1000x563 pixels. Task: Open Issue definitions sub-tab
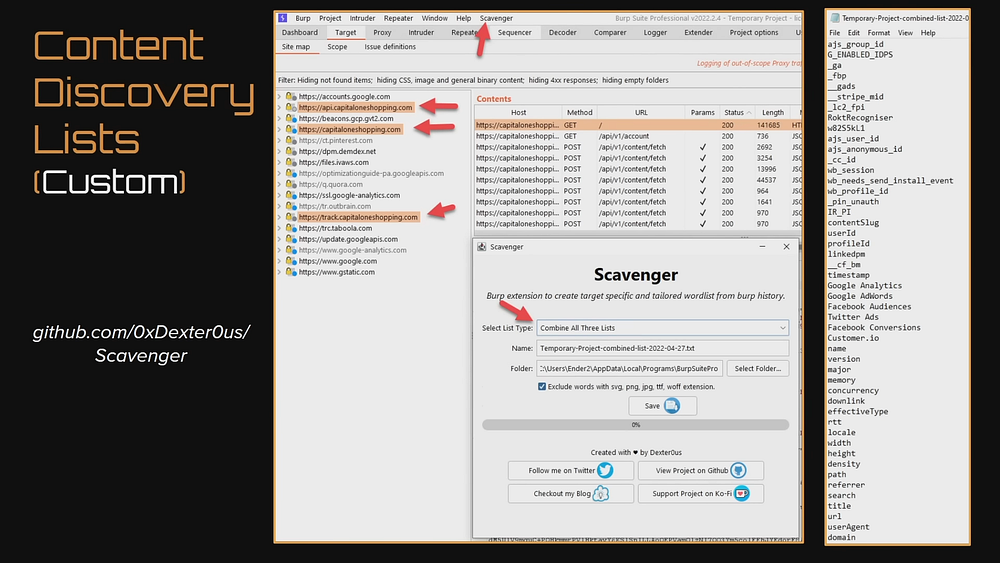pyautogui.click(x=390, y=47)
